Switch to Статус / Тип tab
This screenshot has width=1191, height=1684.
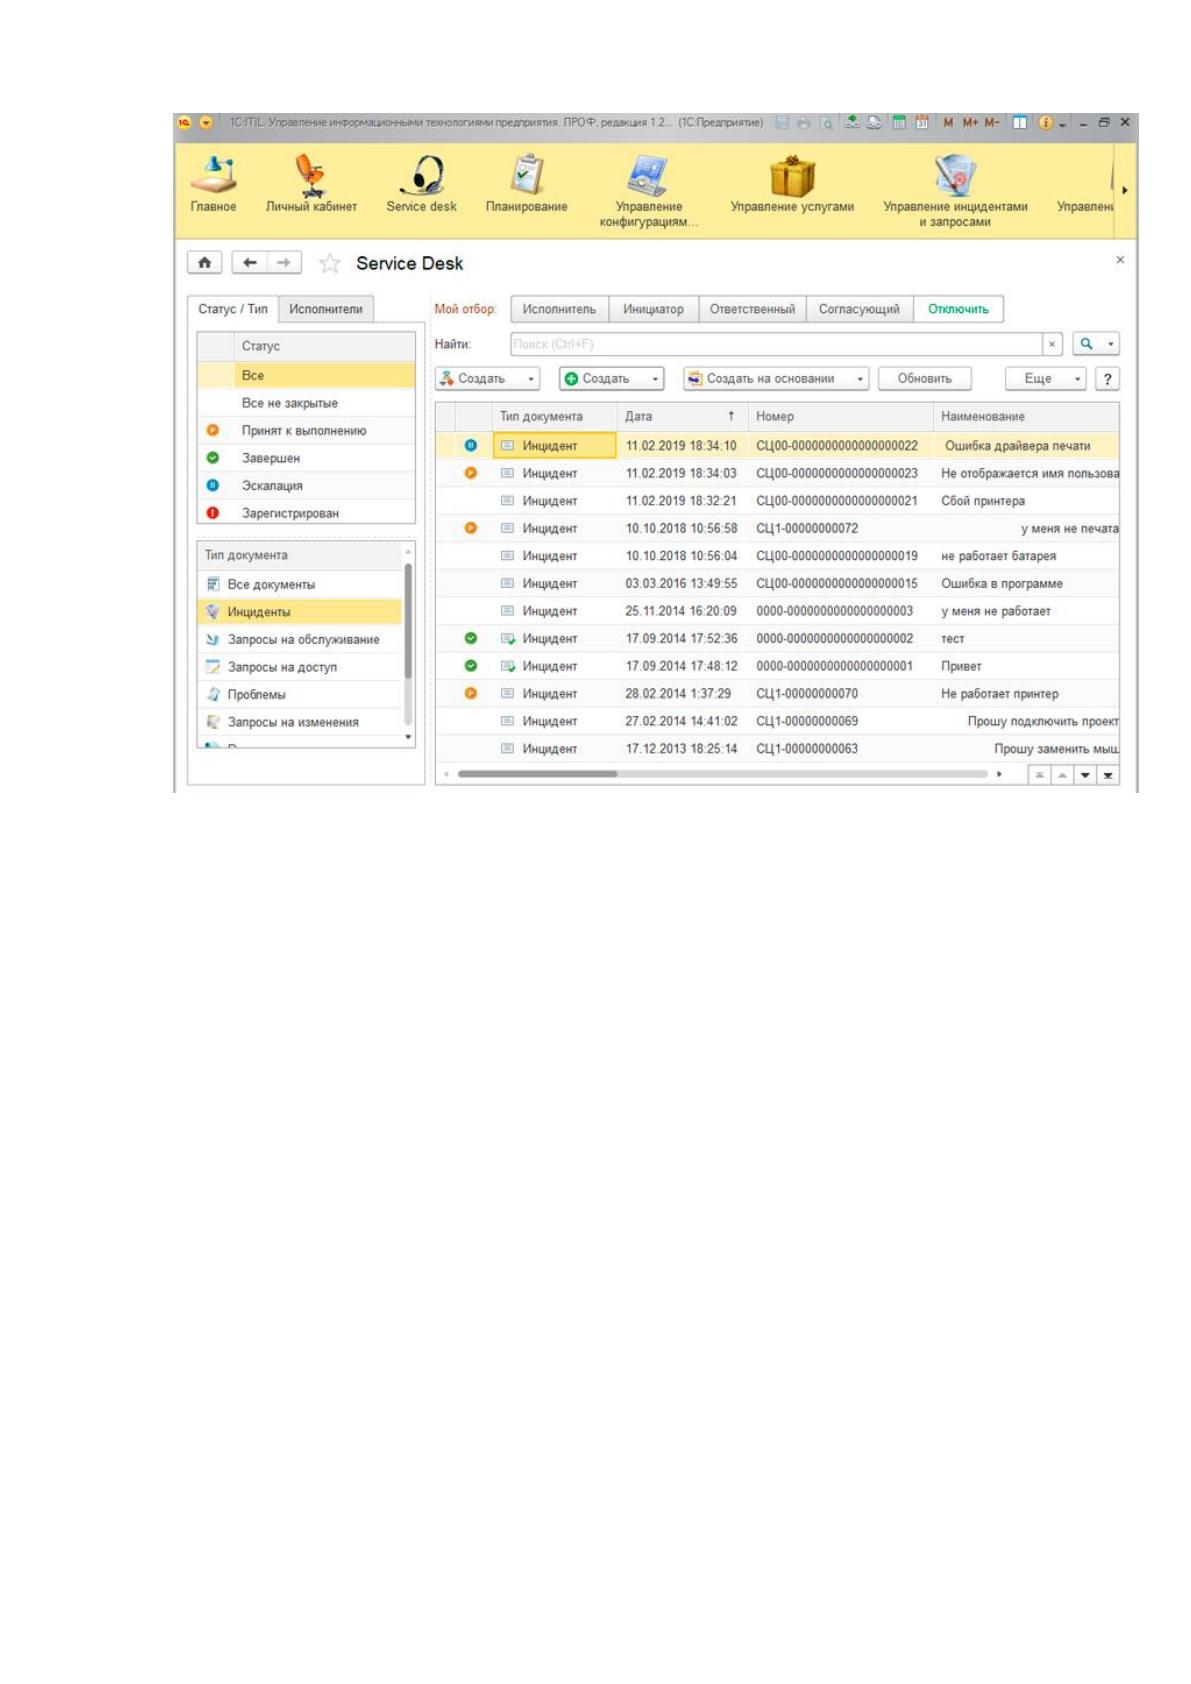click(233, 309)
